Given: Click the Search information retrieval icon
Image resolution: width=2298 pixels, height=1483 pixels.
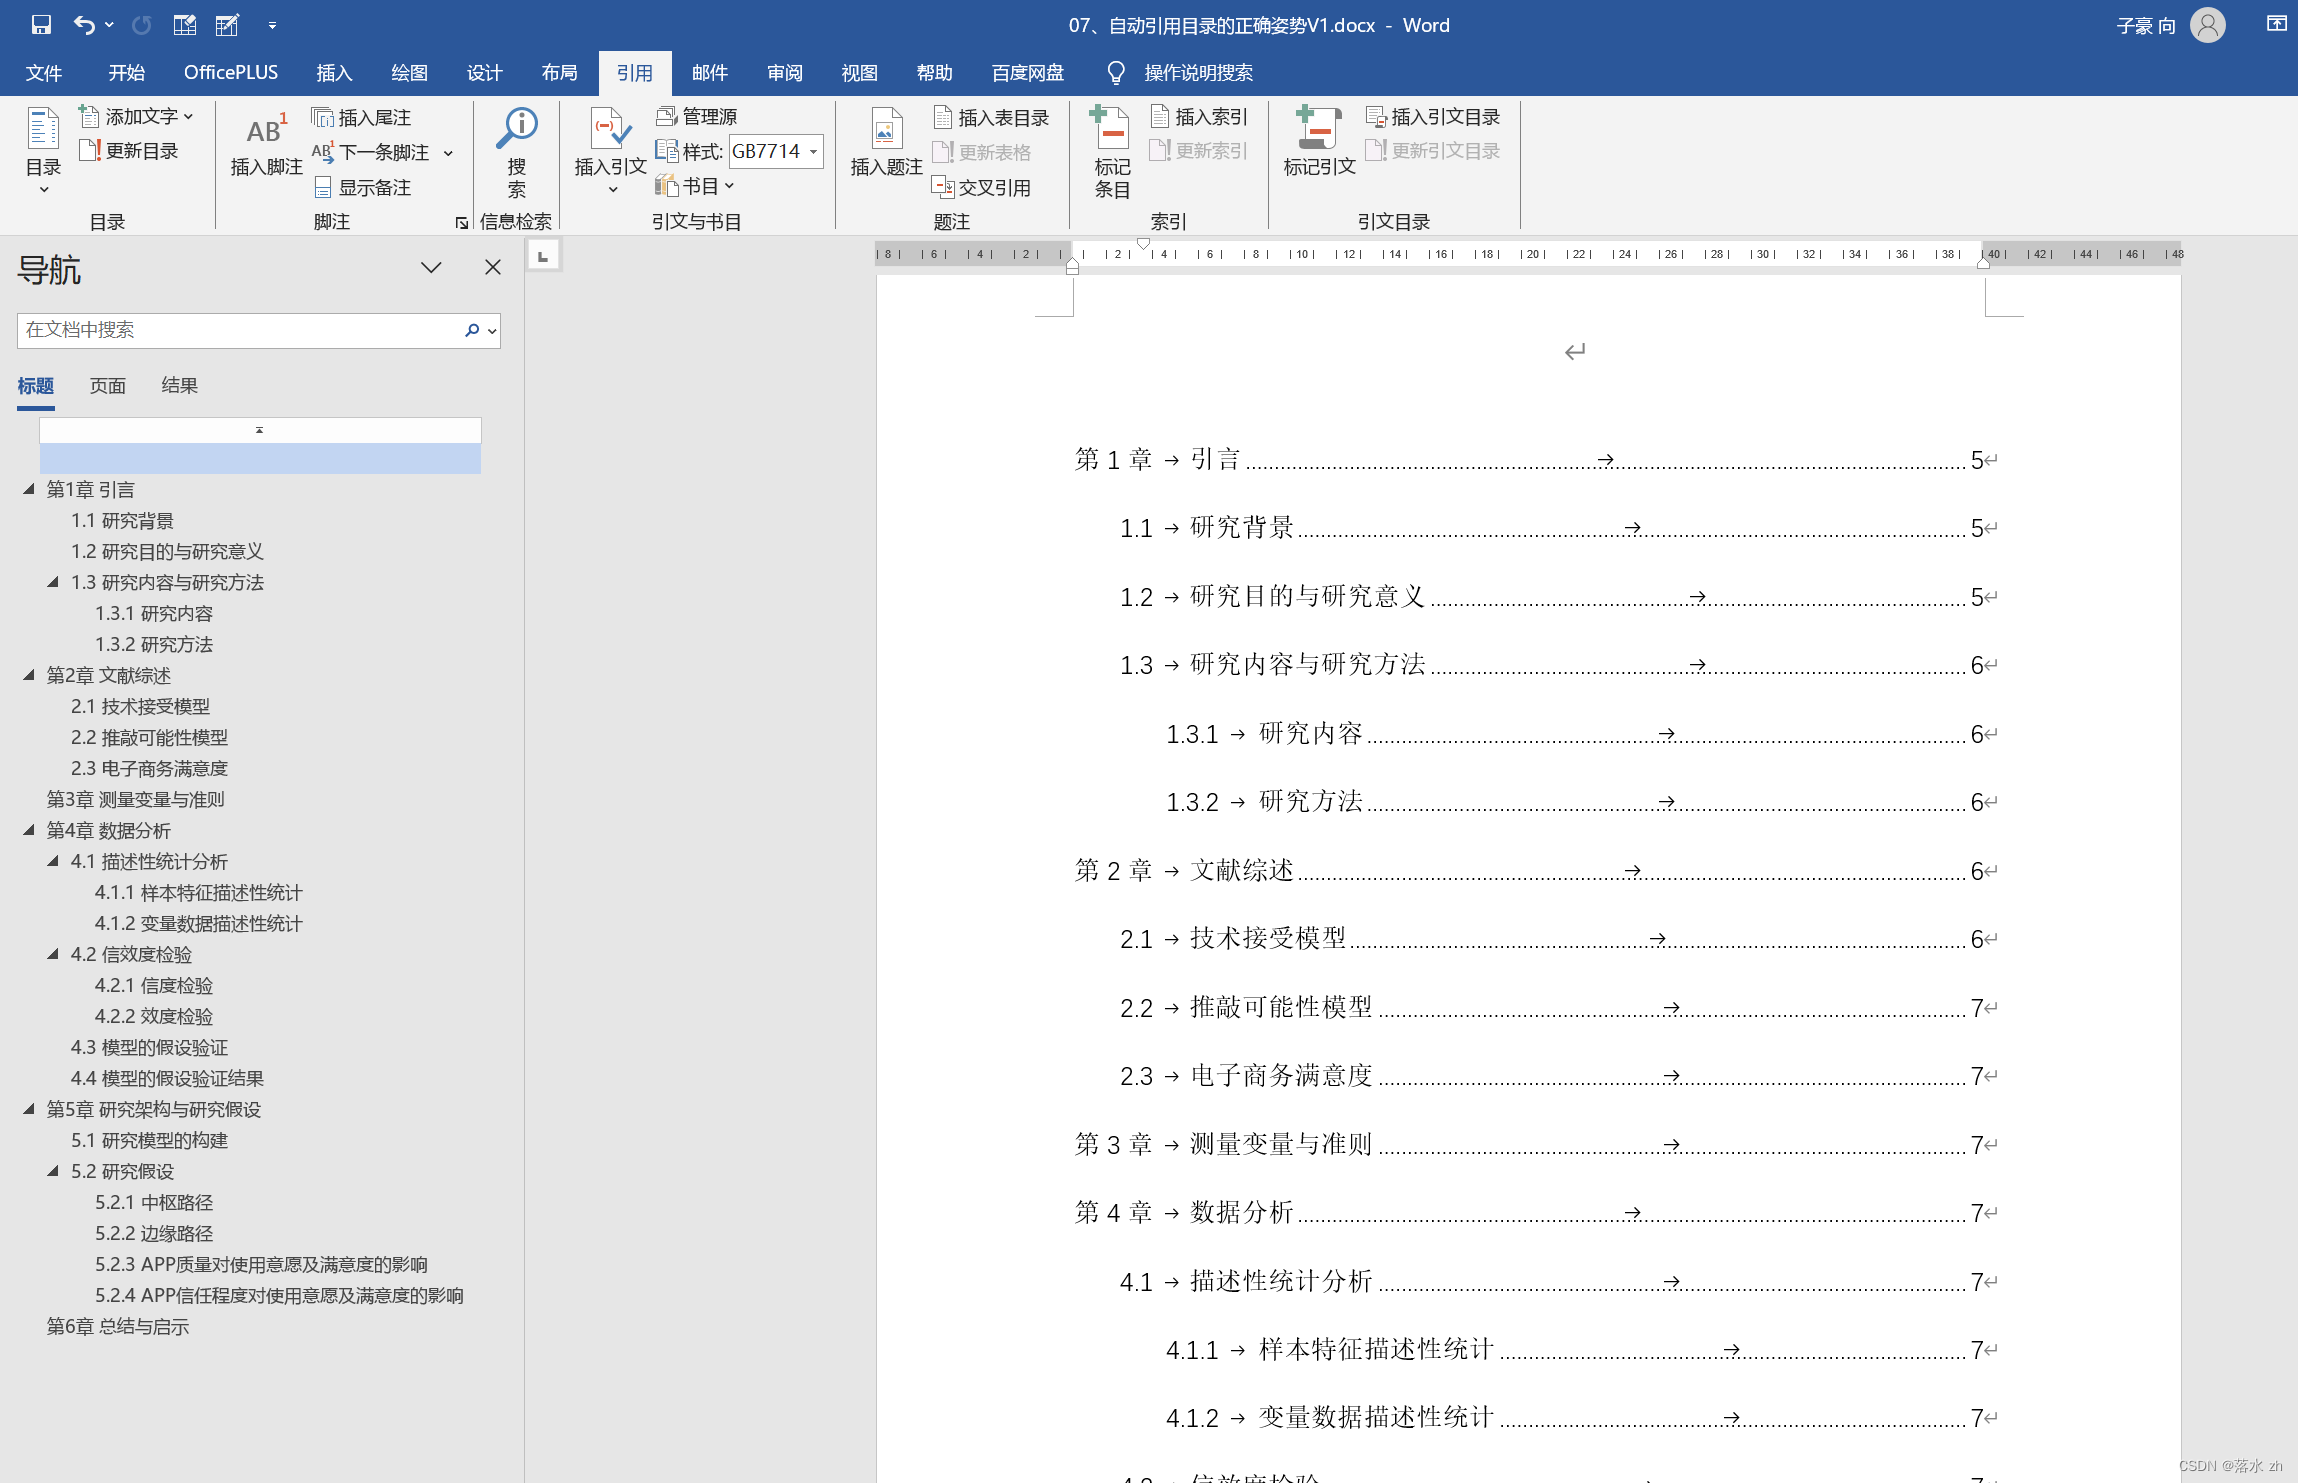Looking at the screenshot, I should tap(516, 130).
